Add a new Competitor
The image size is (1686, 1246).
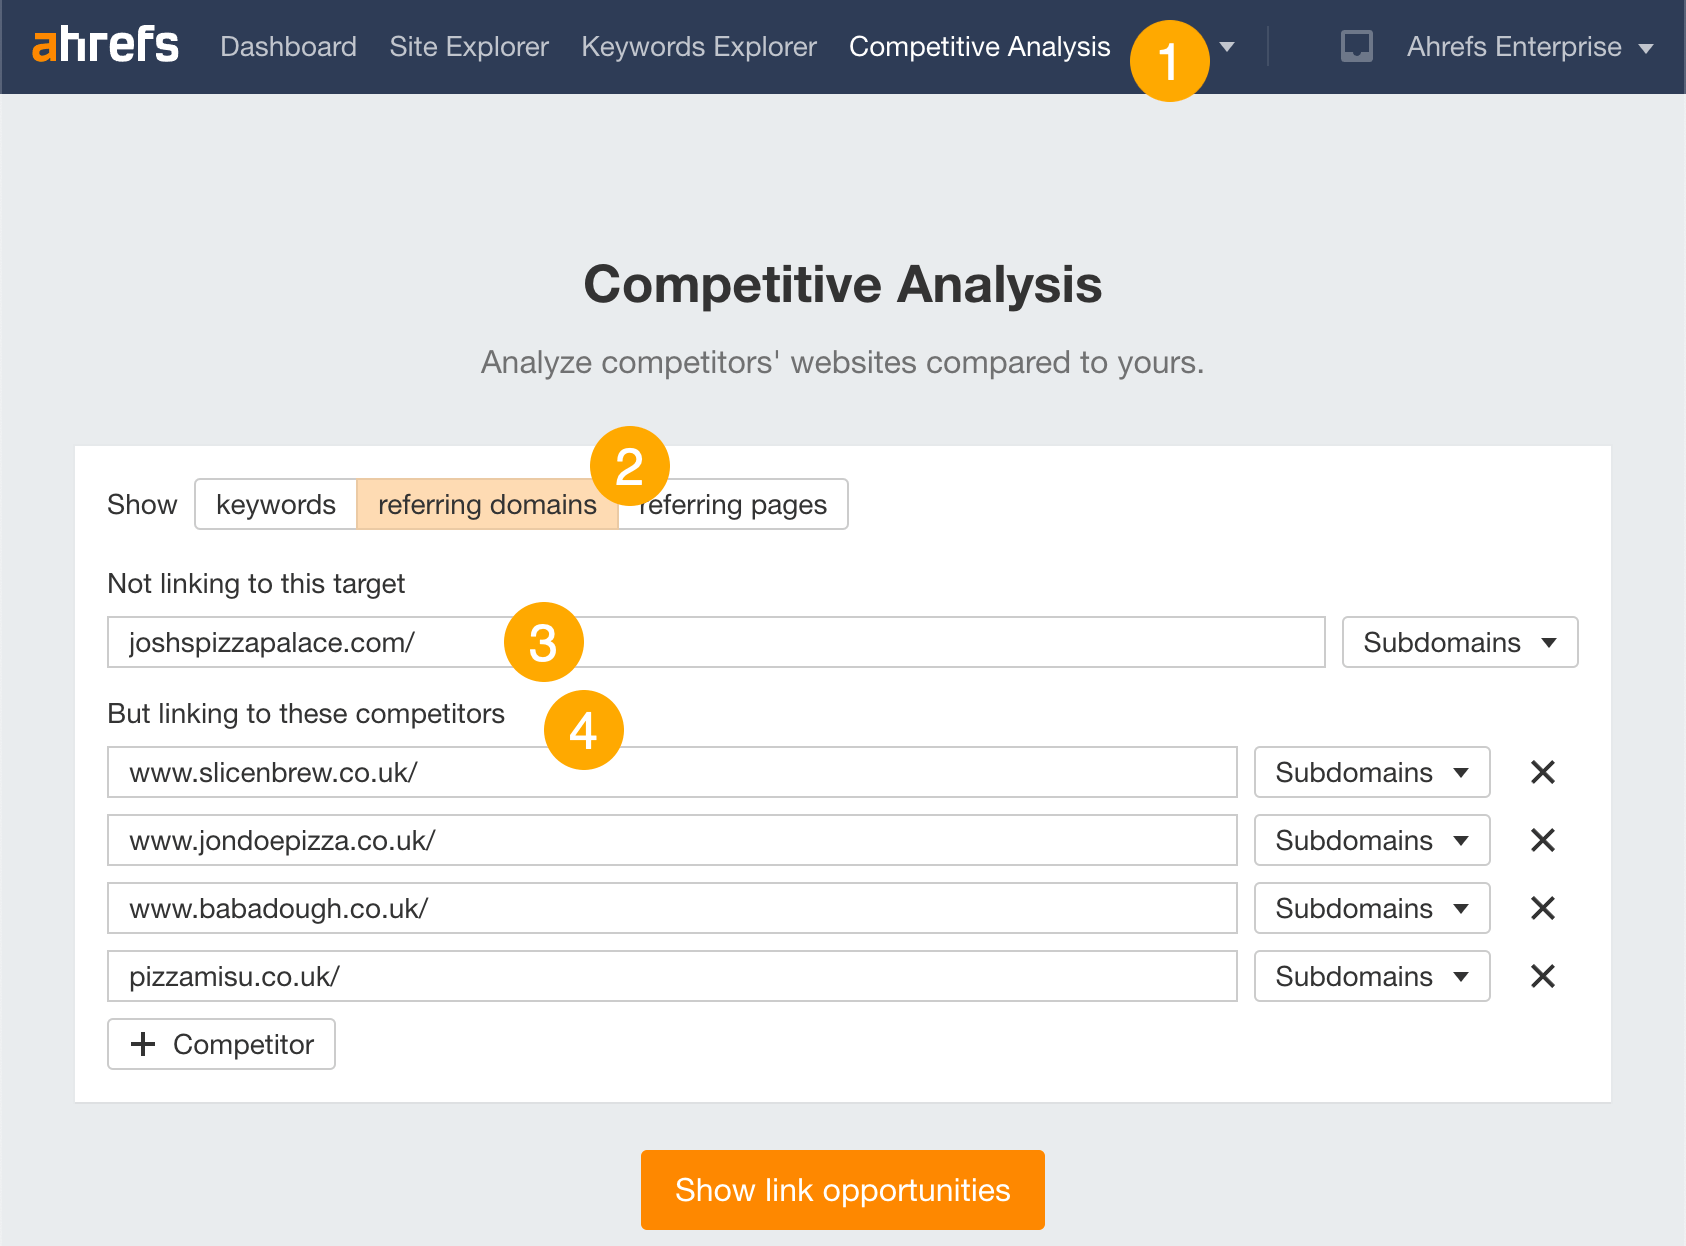click(x=221, y=1044)
